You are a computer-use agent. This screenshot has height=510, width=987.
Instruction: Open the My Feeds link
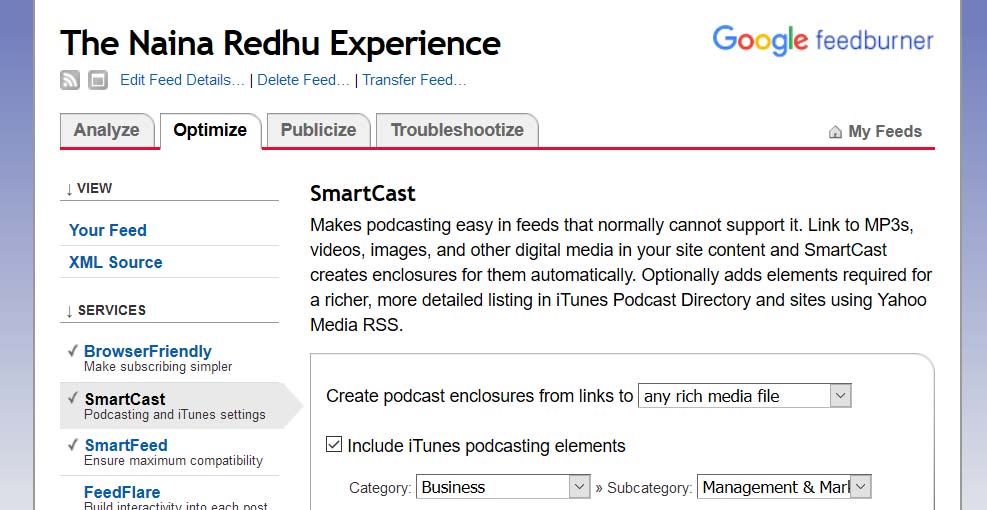(x=884, y=132)
